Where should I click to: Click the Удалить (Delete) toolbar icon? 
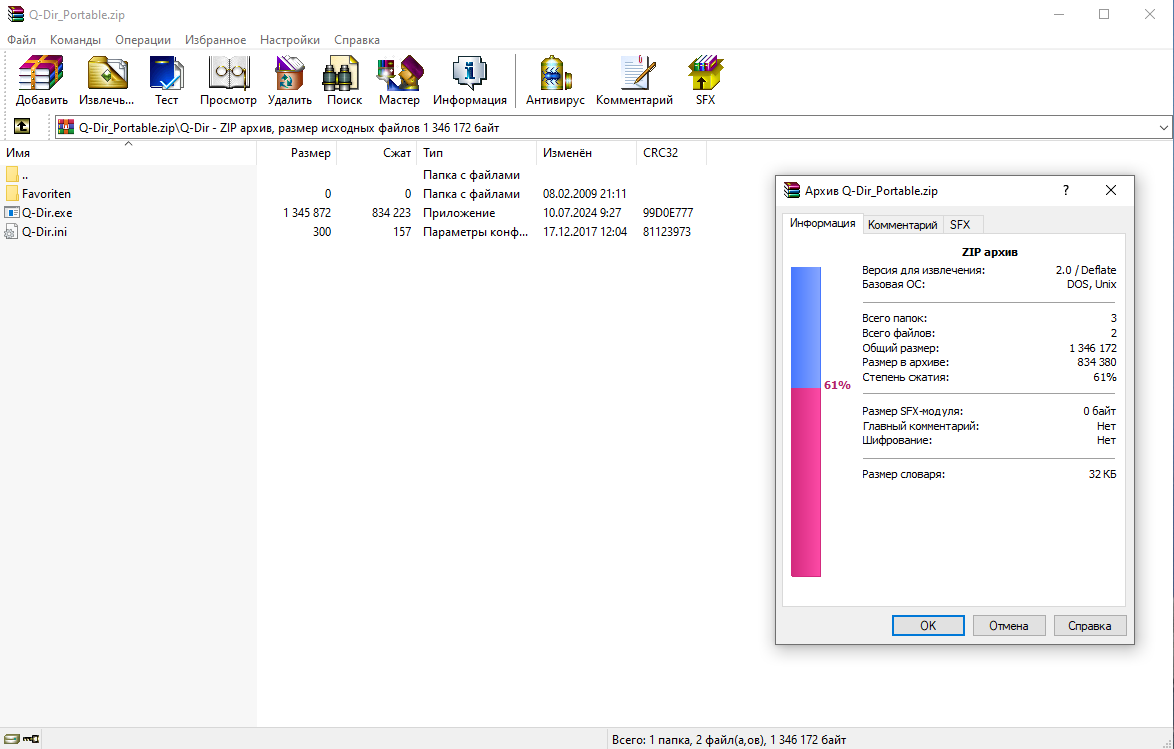(x=289, y=73)
